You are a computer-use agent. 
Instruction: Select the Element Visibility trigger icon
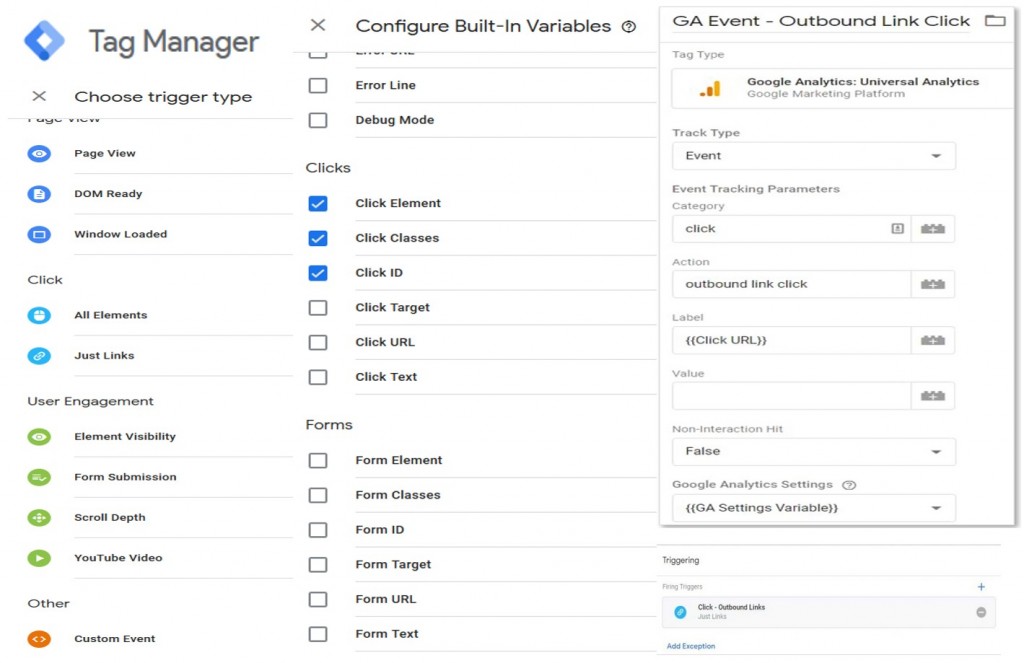click(x=39, y=437)
